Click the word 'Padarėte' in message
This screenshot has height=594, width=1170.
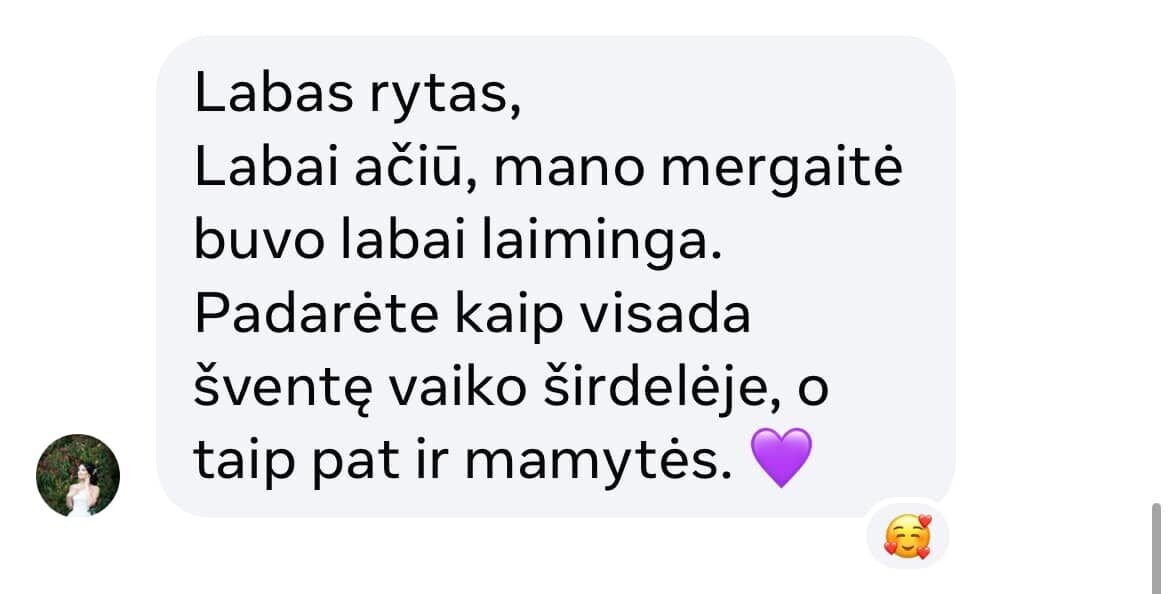[316, 314]
